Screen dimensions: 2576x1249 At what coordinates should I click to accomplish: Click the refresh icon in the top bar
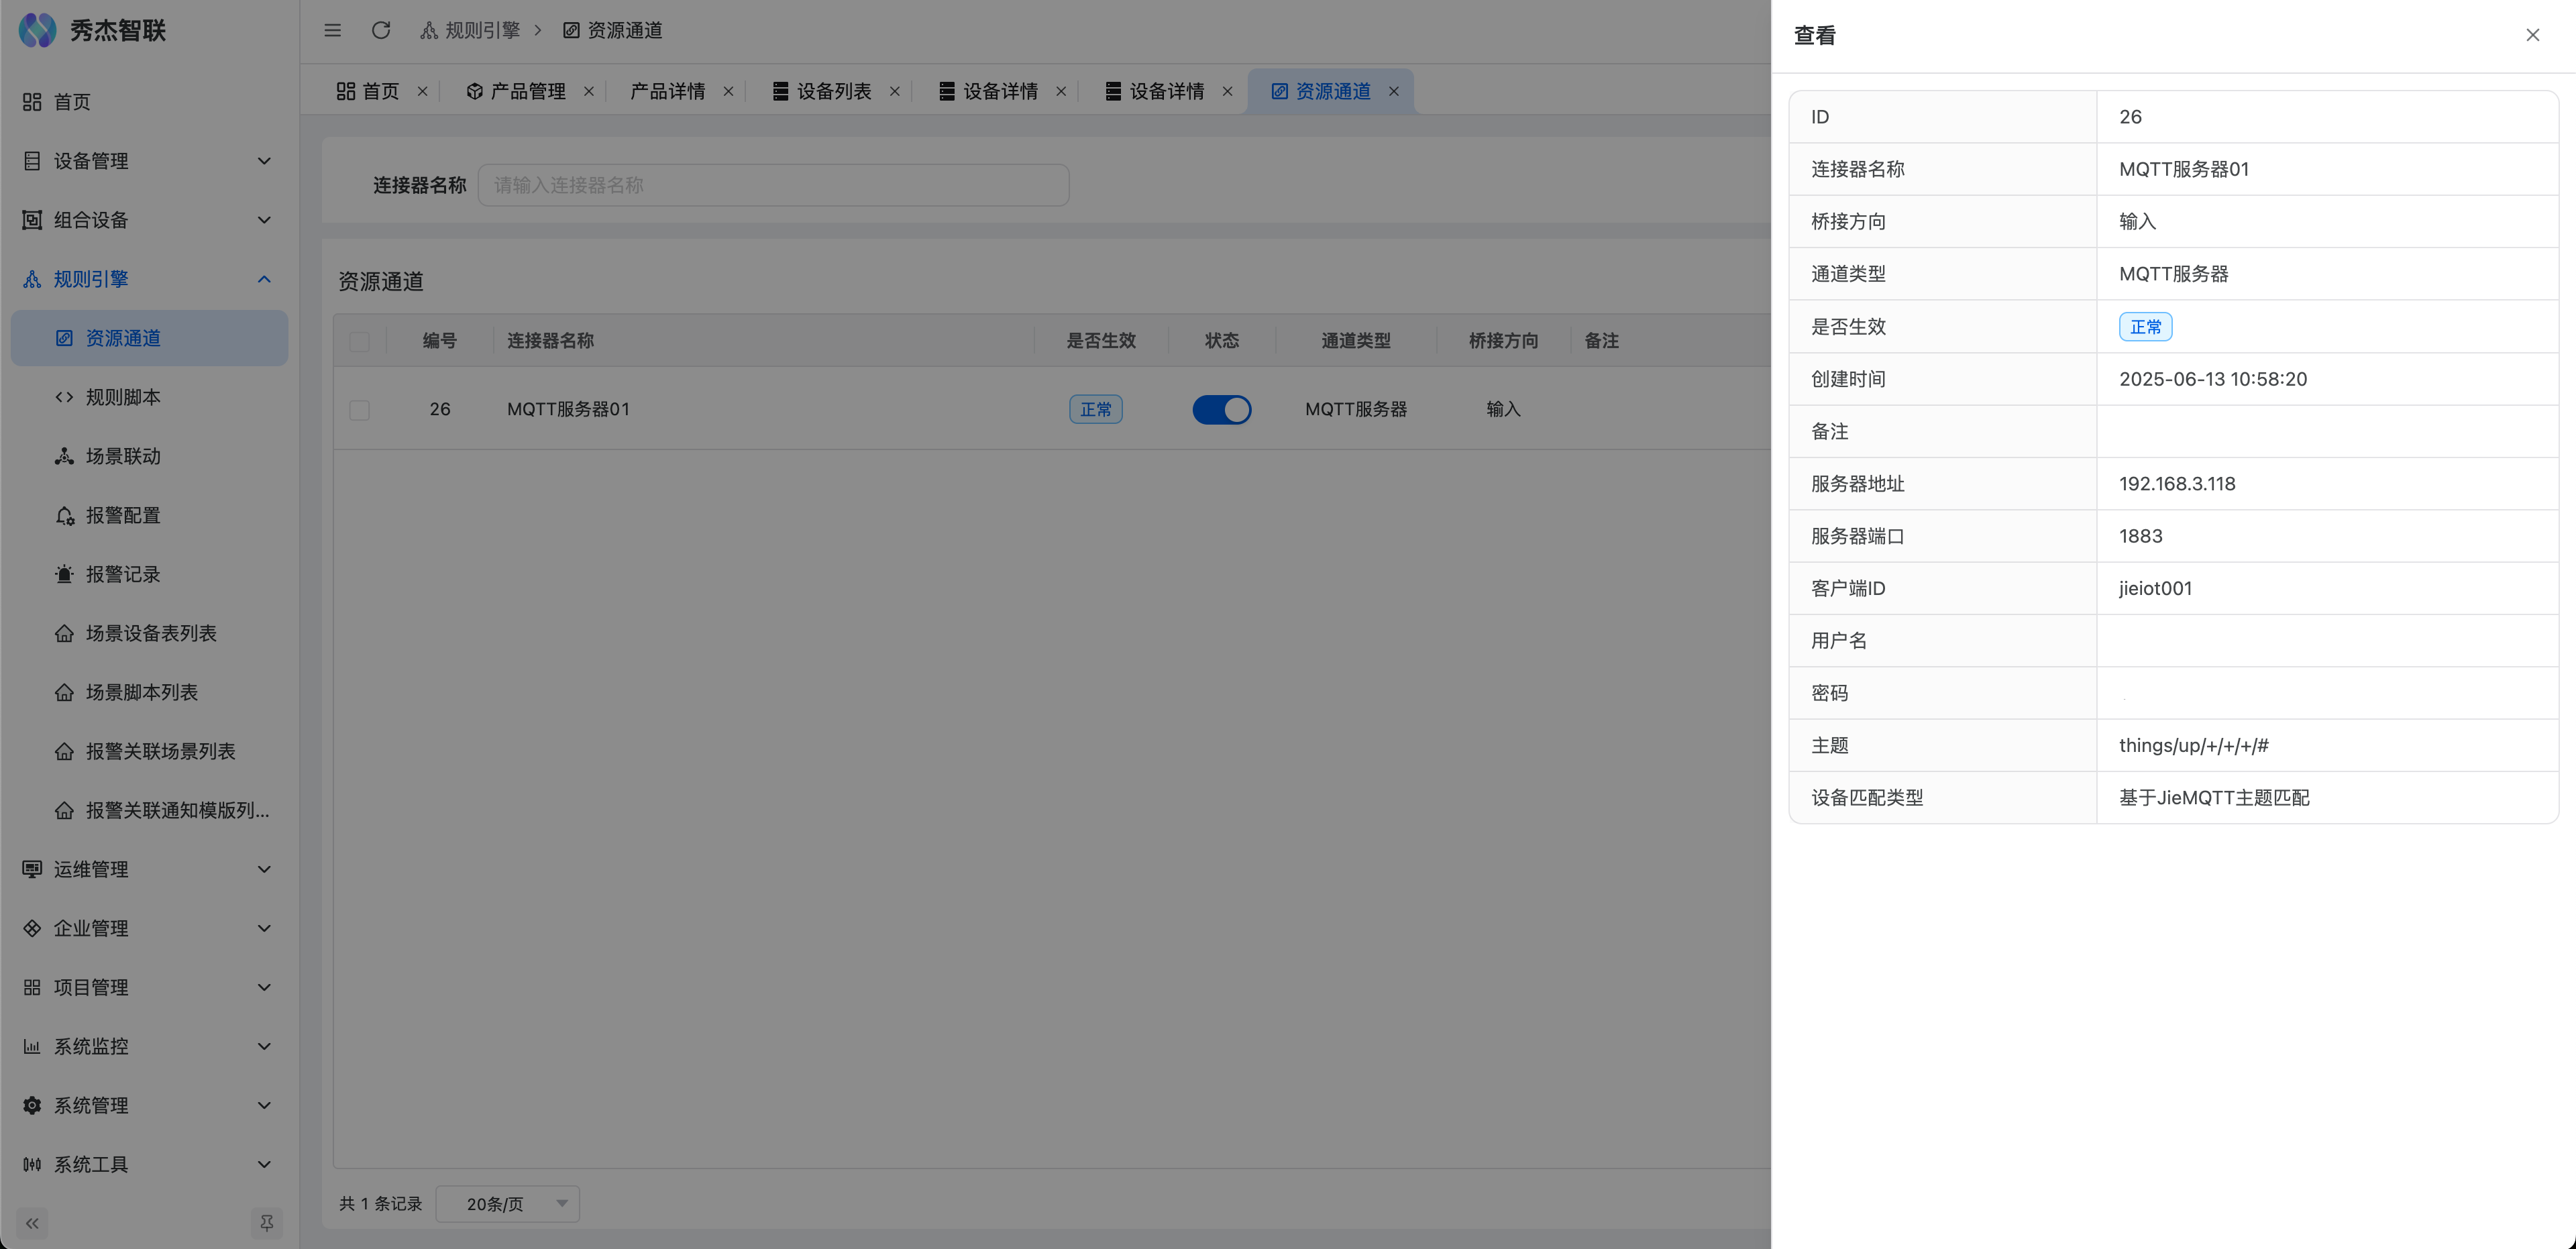(x=381, y=30)
